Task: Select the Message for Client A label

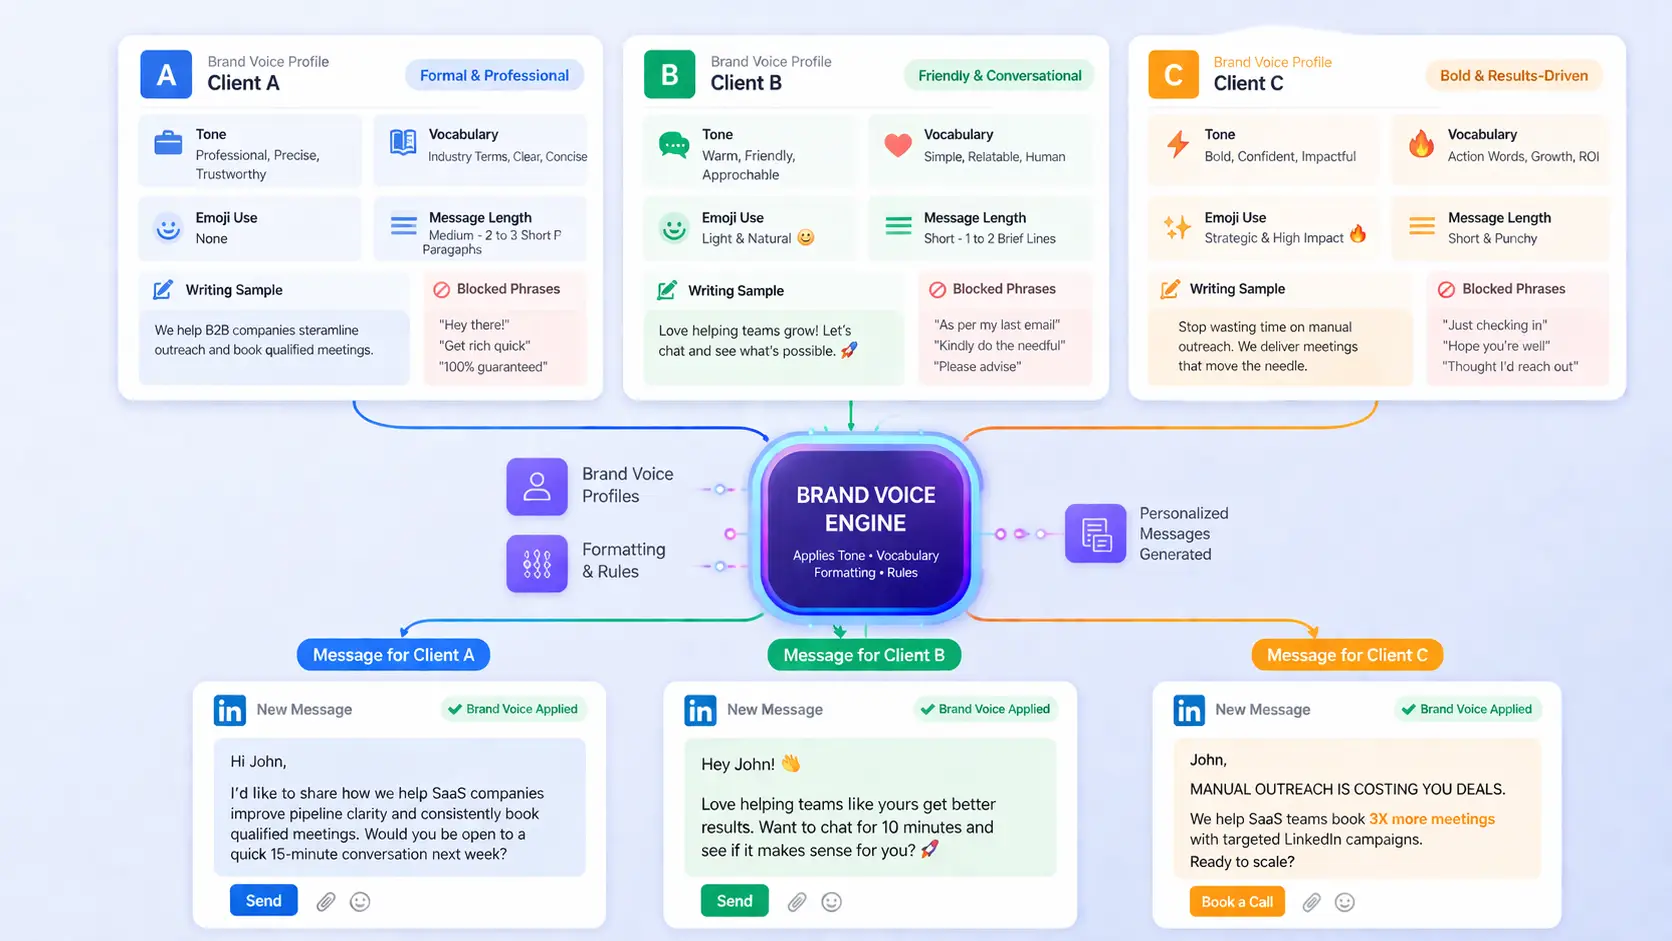Action: coord(393,655)
